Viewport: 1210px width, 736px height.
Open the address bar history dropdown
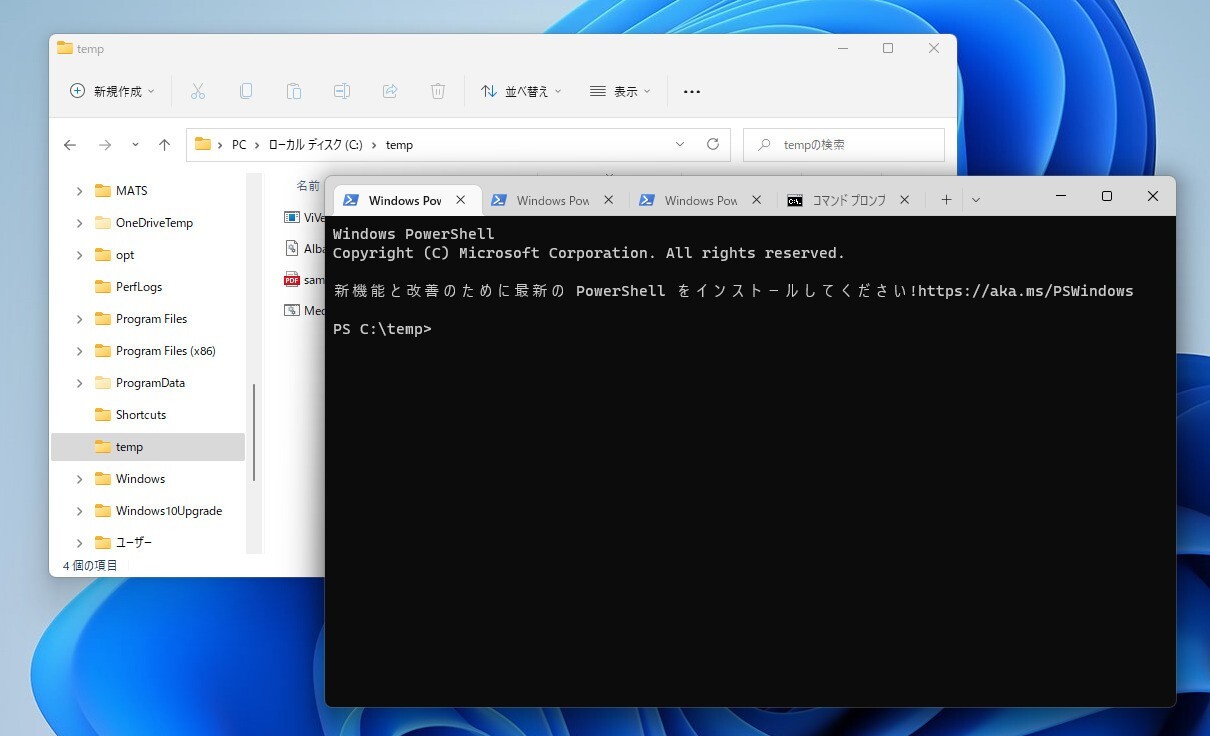point(680,145)
